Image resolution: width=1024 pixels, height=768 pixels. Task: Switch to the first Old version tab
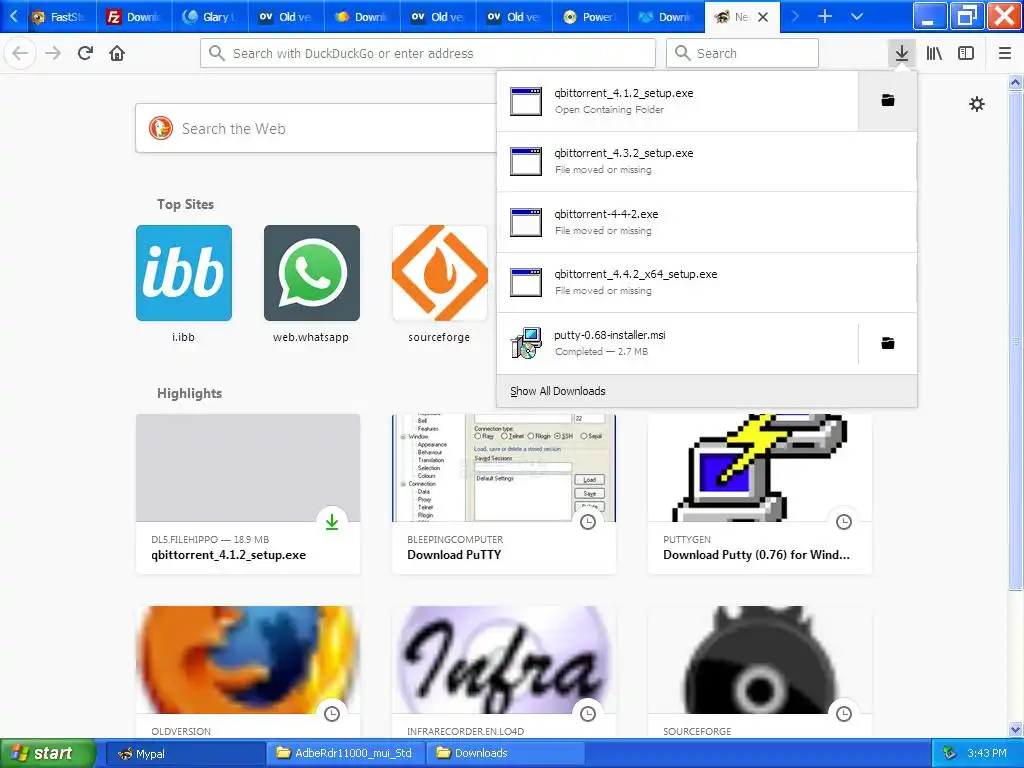286,17
